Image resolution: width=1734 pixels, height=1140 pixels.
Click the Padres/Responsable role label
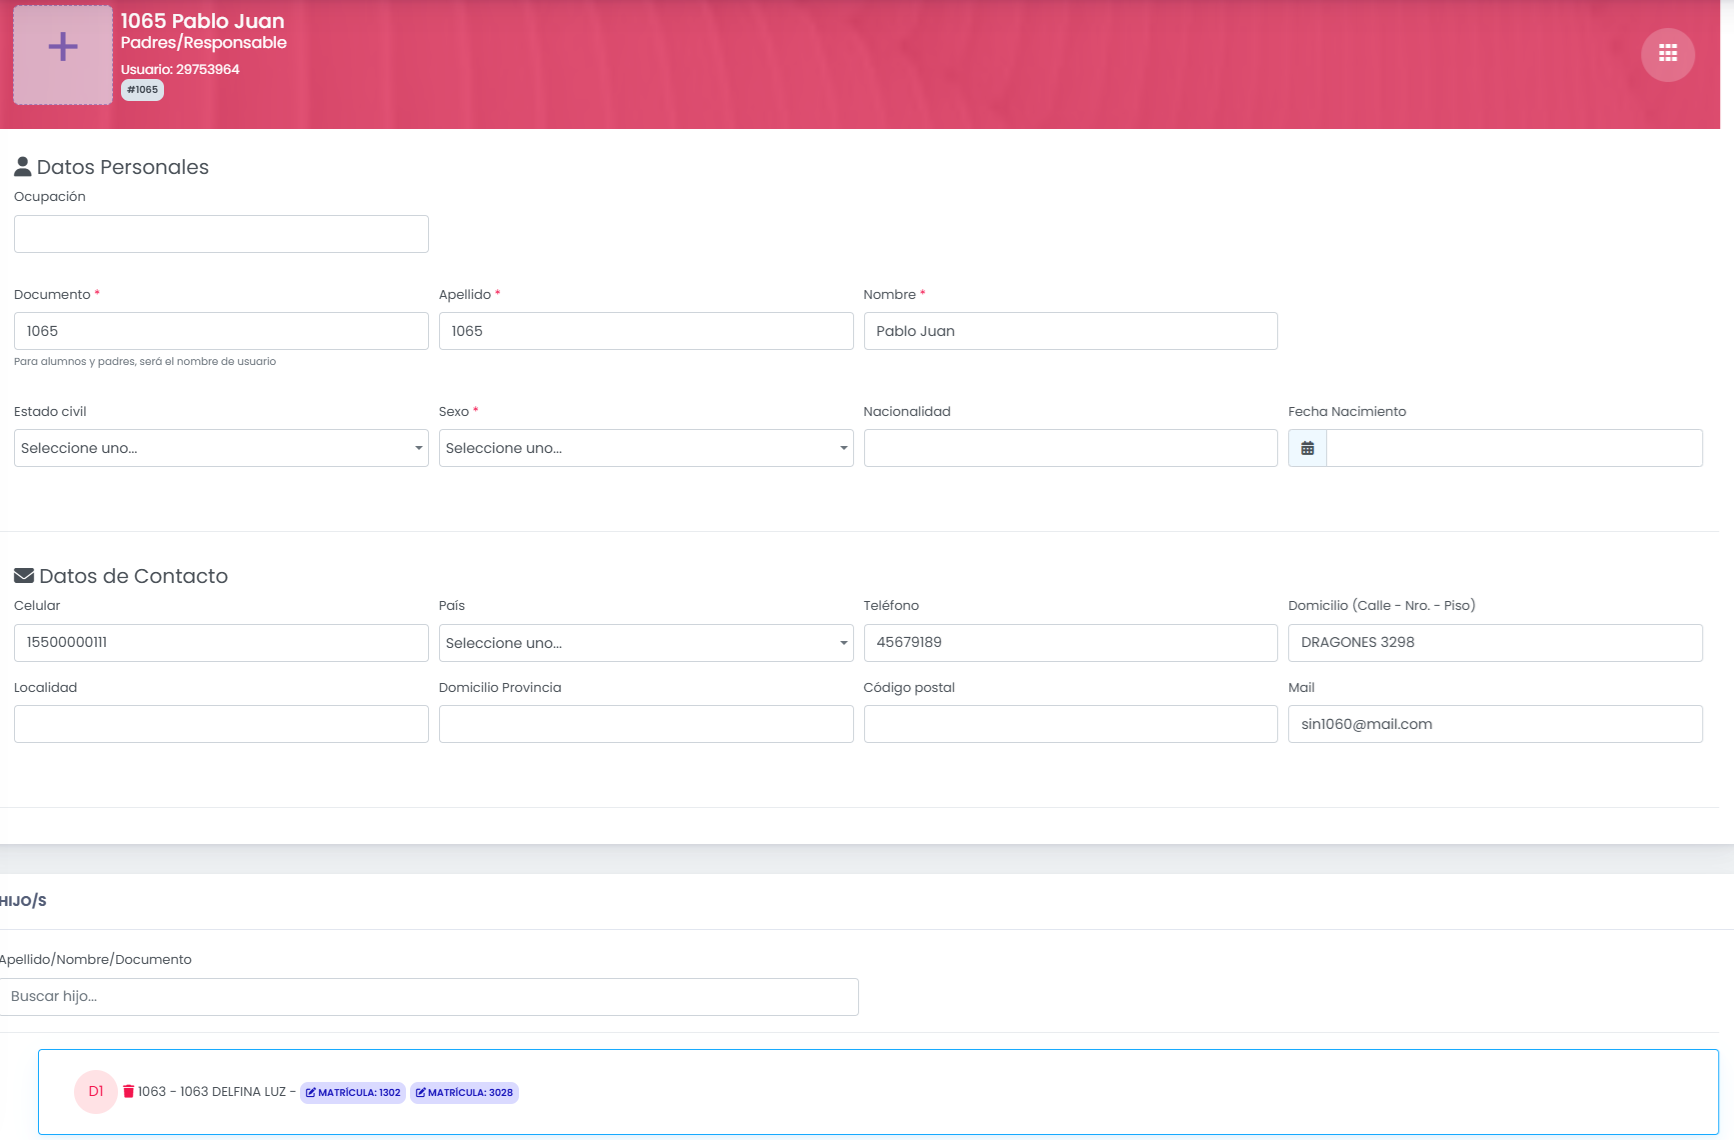[x=204, y=43]
